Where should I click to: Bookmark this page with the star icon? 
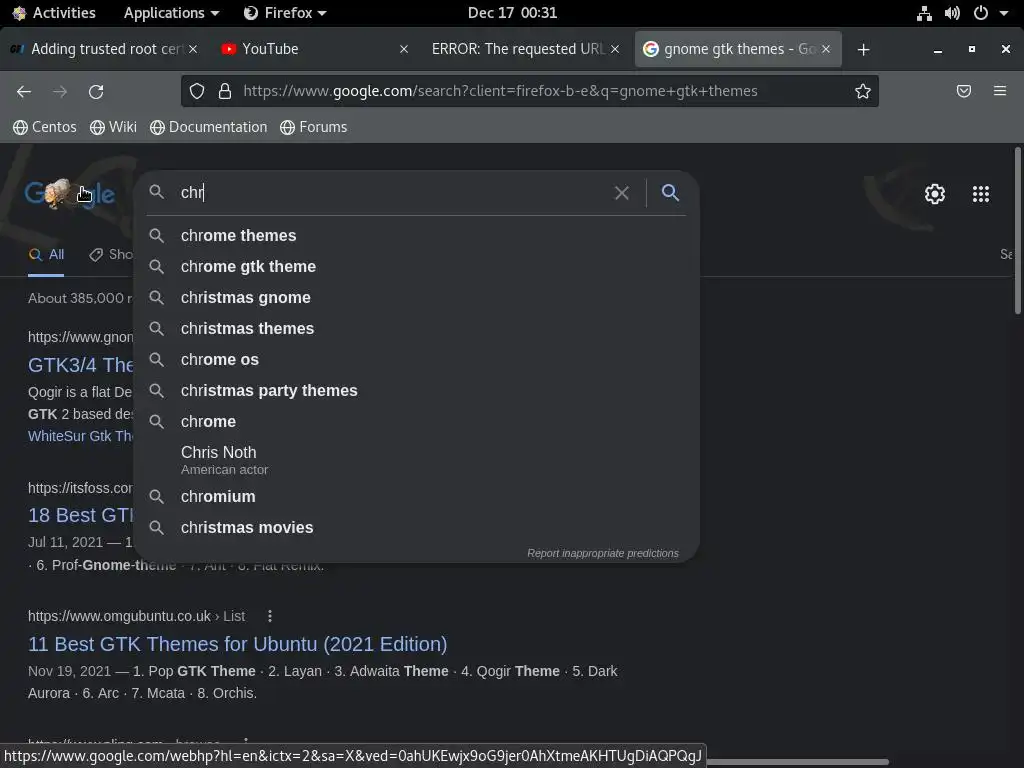coord(863,91)
